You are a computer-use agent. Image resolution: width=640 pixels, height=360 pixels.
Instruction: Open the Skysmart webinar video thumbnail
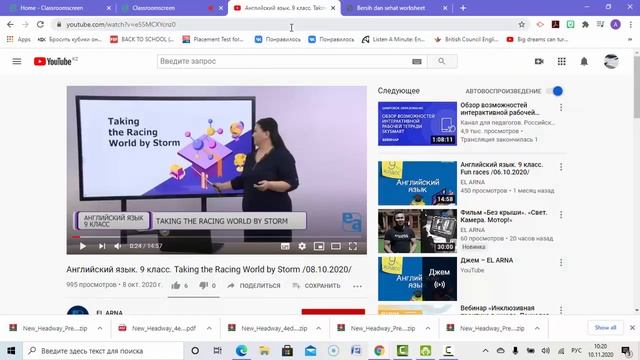(417, 124)
